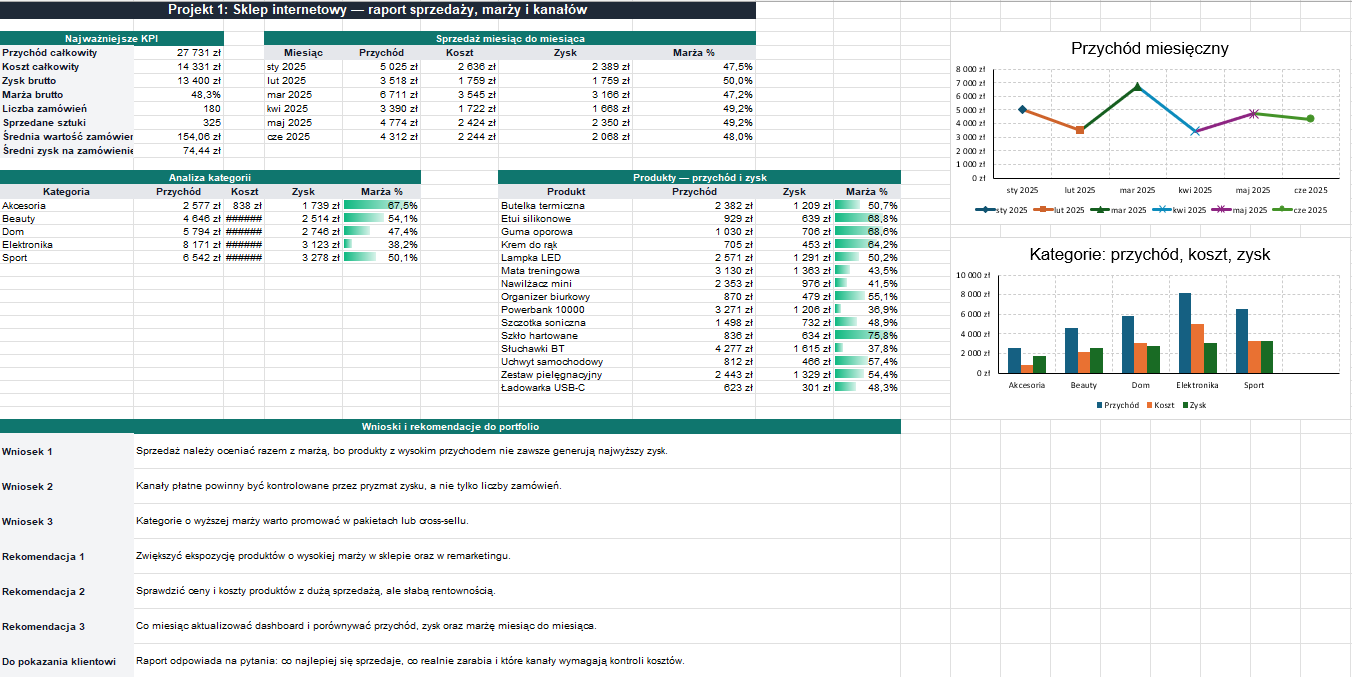Viewport: 1352px width, 677px height.
Task: Click the blue 'Przychód' legend swatch in bar chart
Action: point(1100,405)
